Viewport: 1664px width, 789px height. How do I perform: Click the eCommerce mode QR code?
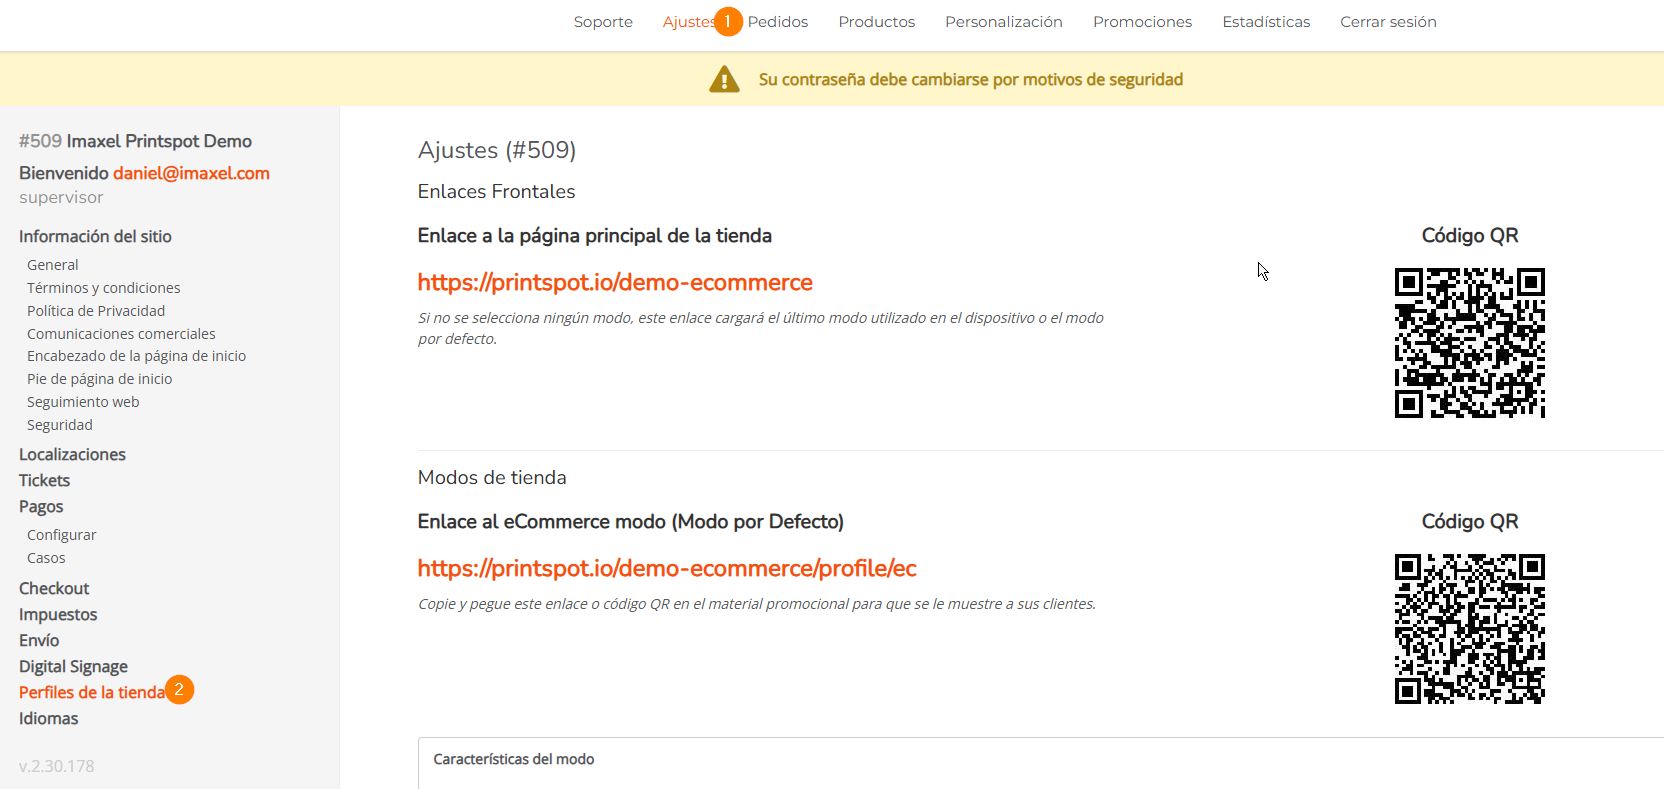[x=1469, y=629]
